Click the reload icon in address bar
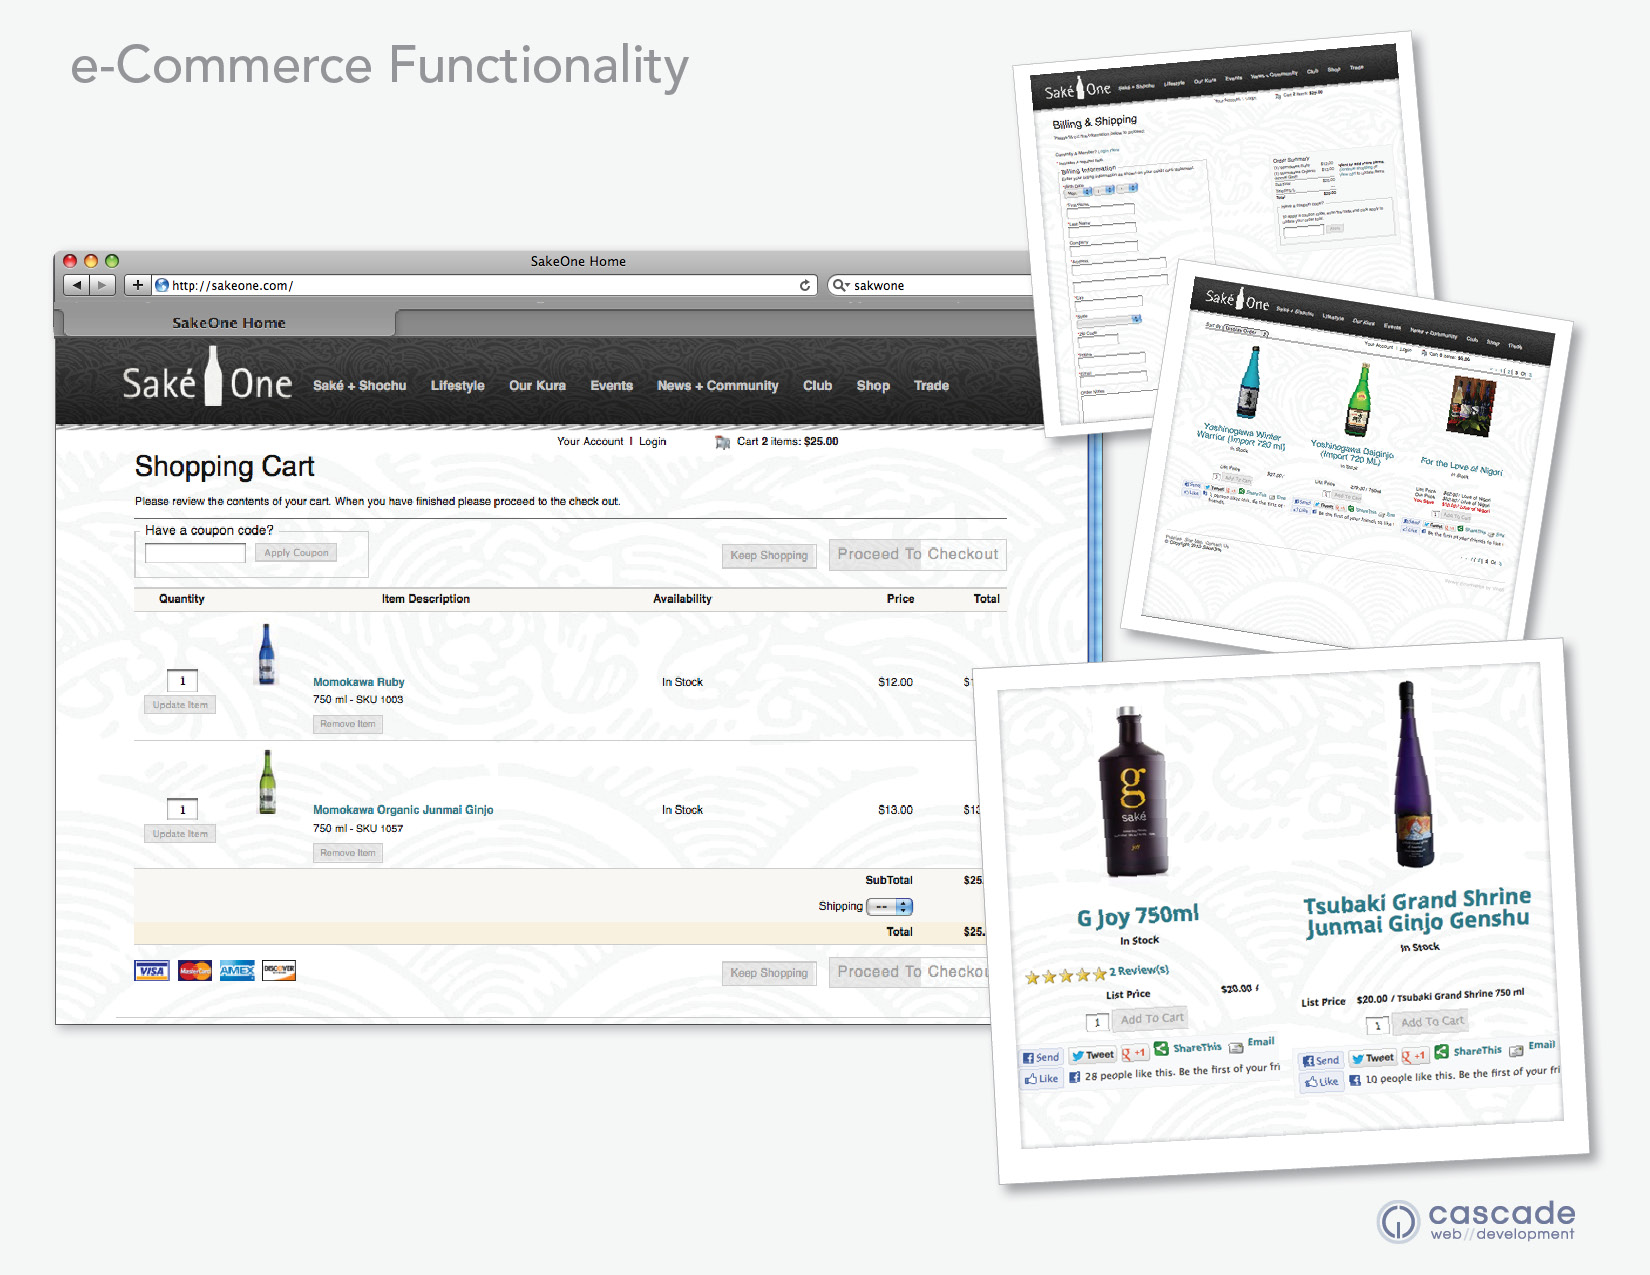 click(805, 285)
